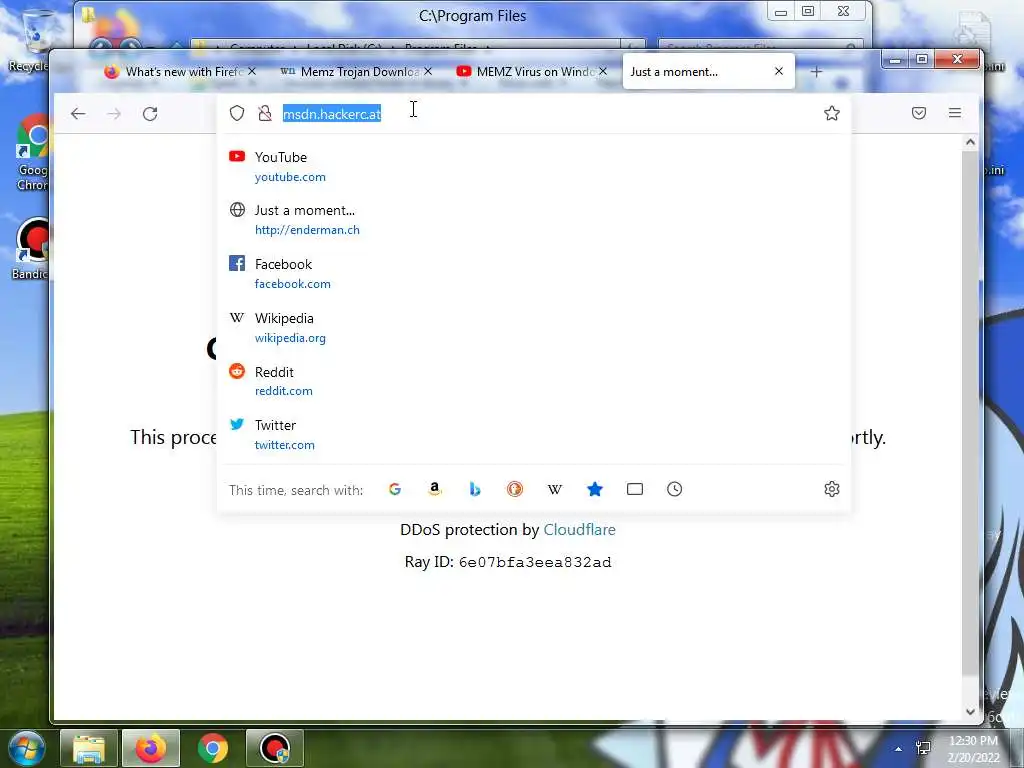Reload the page with the refresh icon

(x=150, y=114)
